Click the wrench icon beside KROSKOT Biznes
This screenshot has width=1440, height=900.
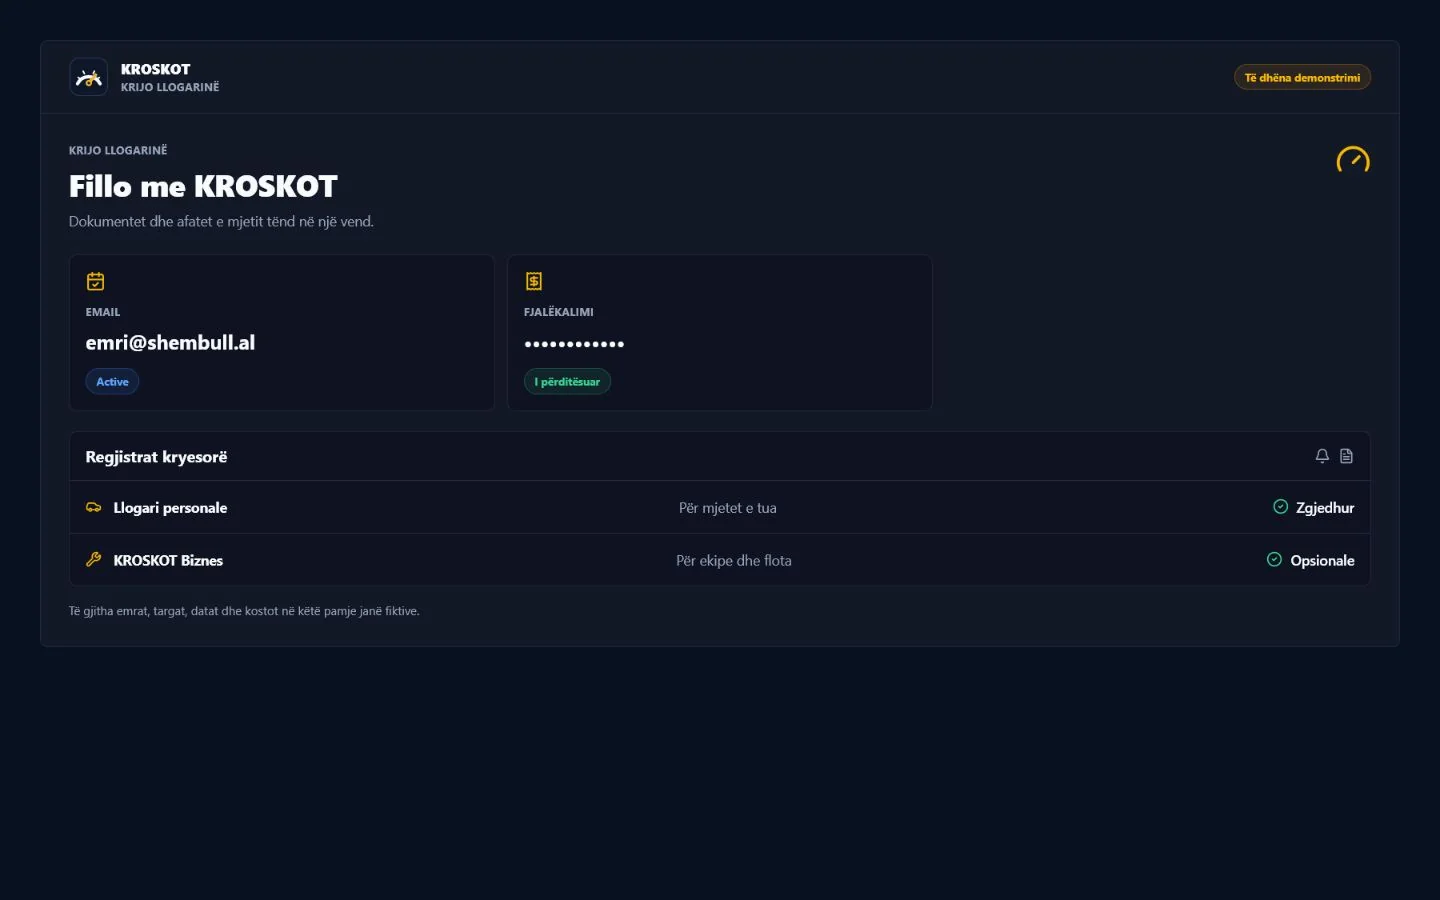(94, 560)
